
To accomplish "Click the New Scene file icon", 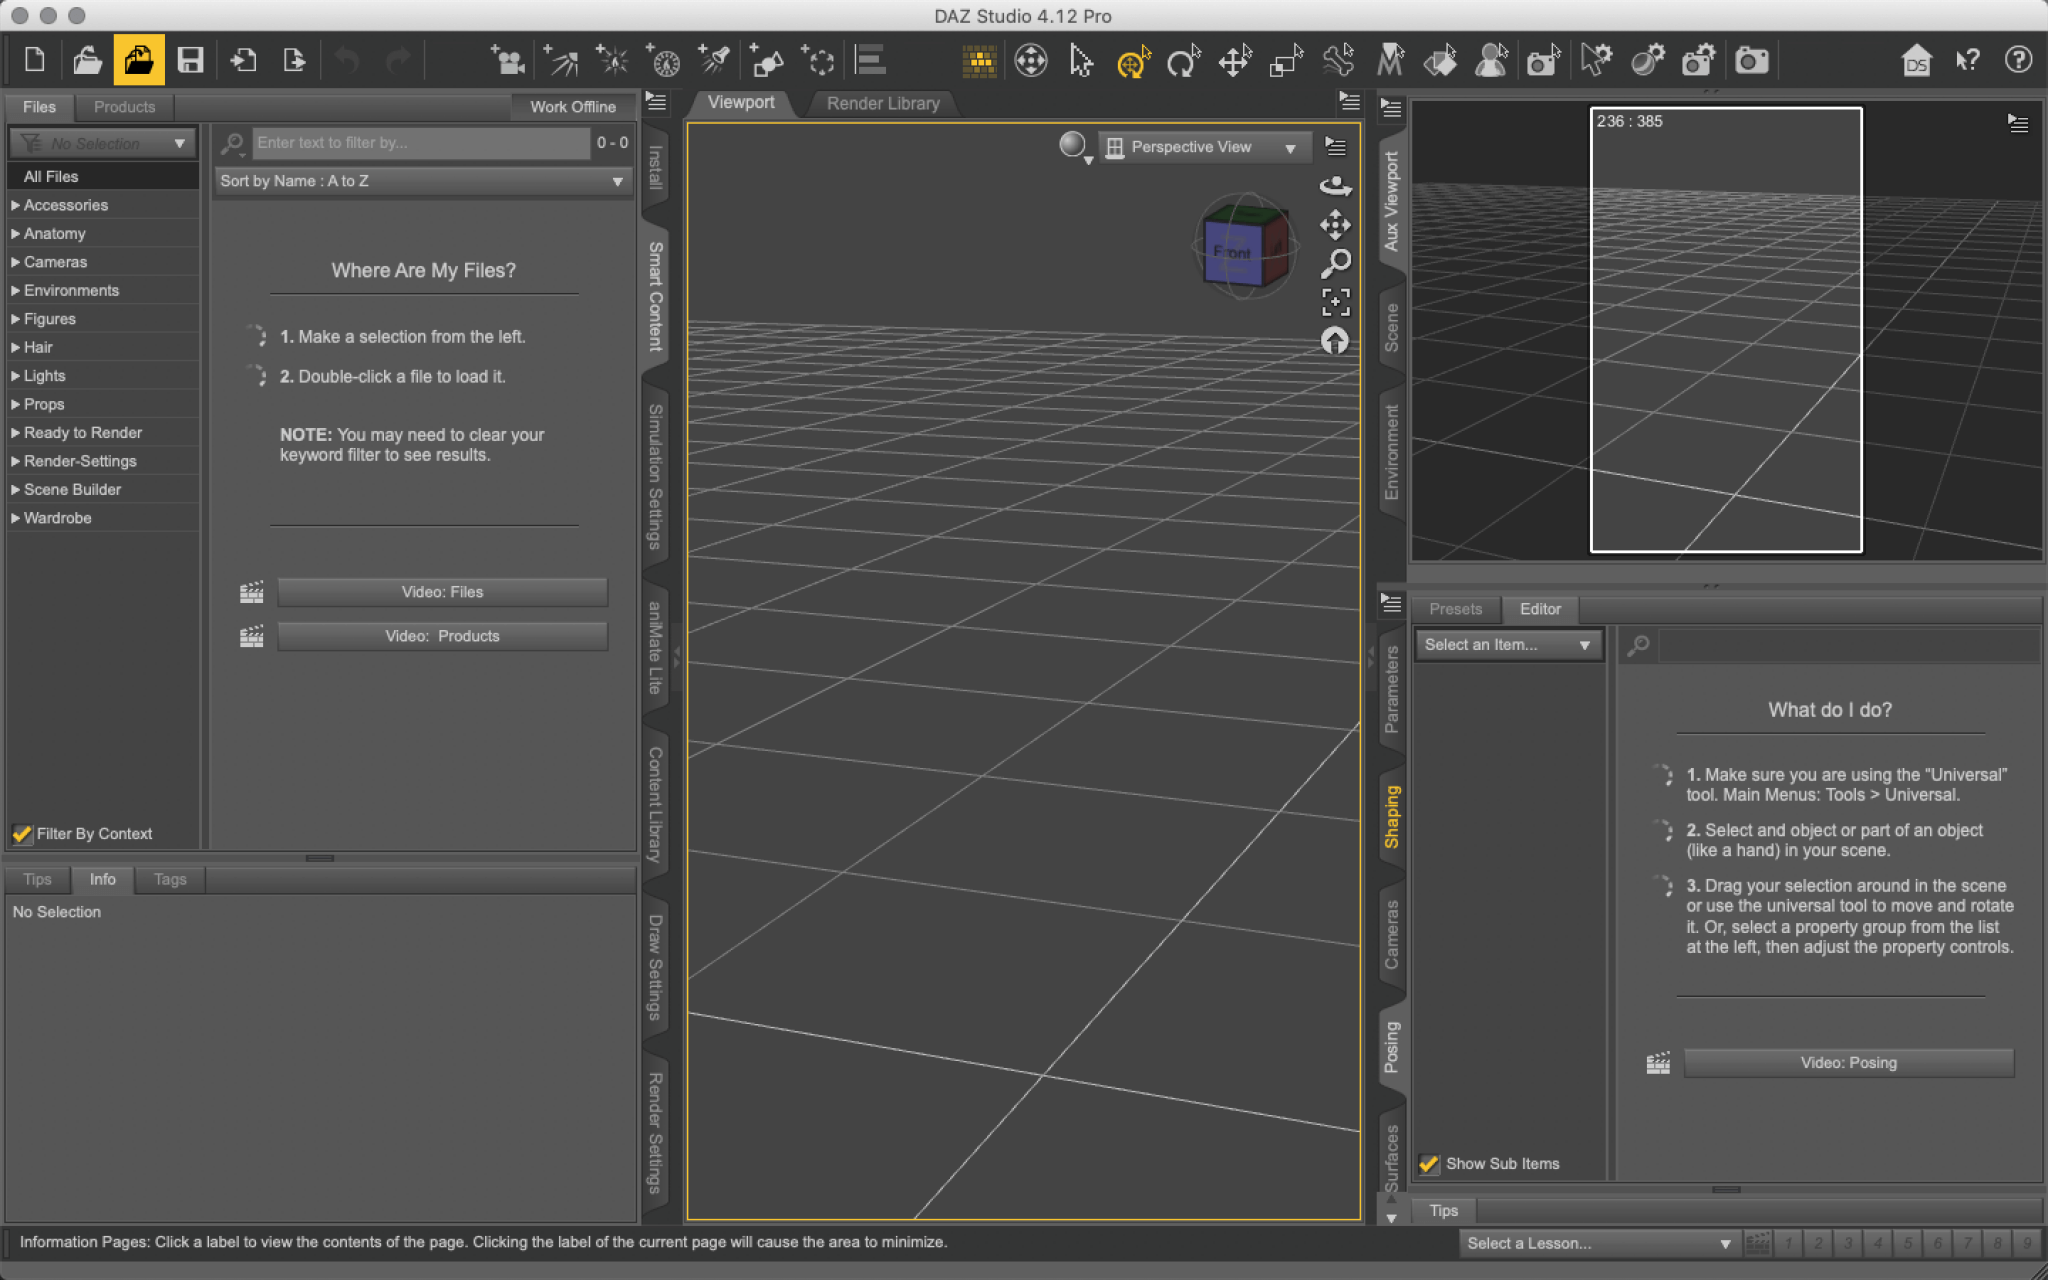I will click(x=35, y=60).
